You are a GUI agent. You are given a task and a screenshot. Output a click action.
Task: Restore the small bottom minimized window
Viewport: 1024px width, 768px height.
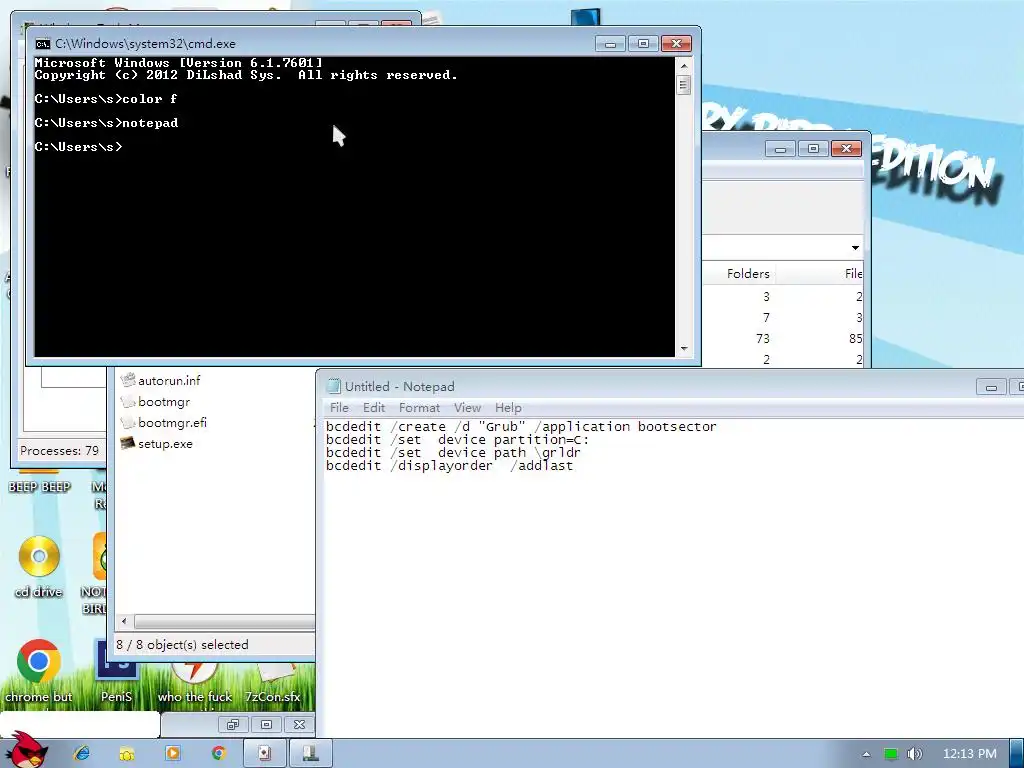pos(233,724)
